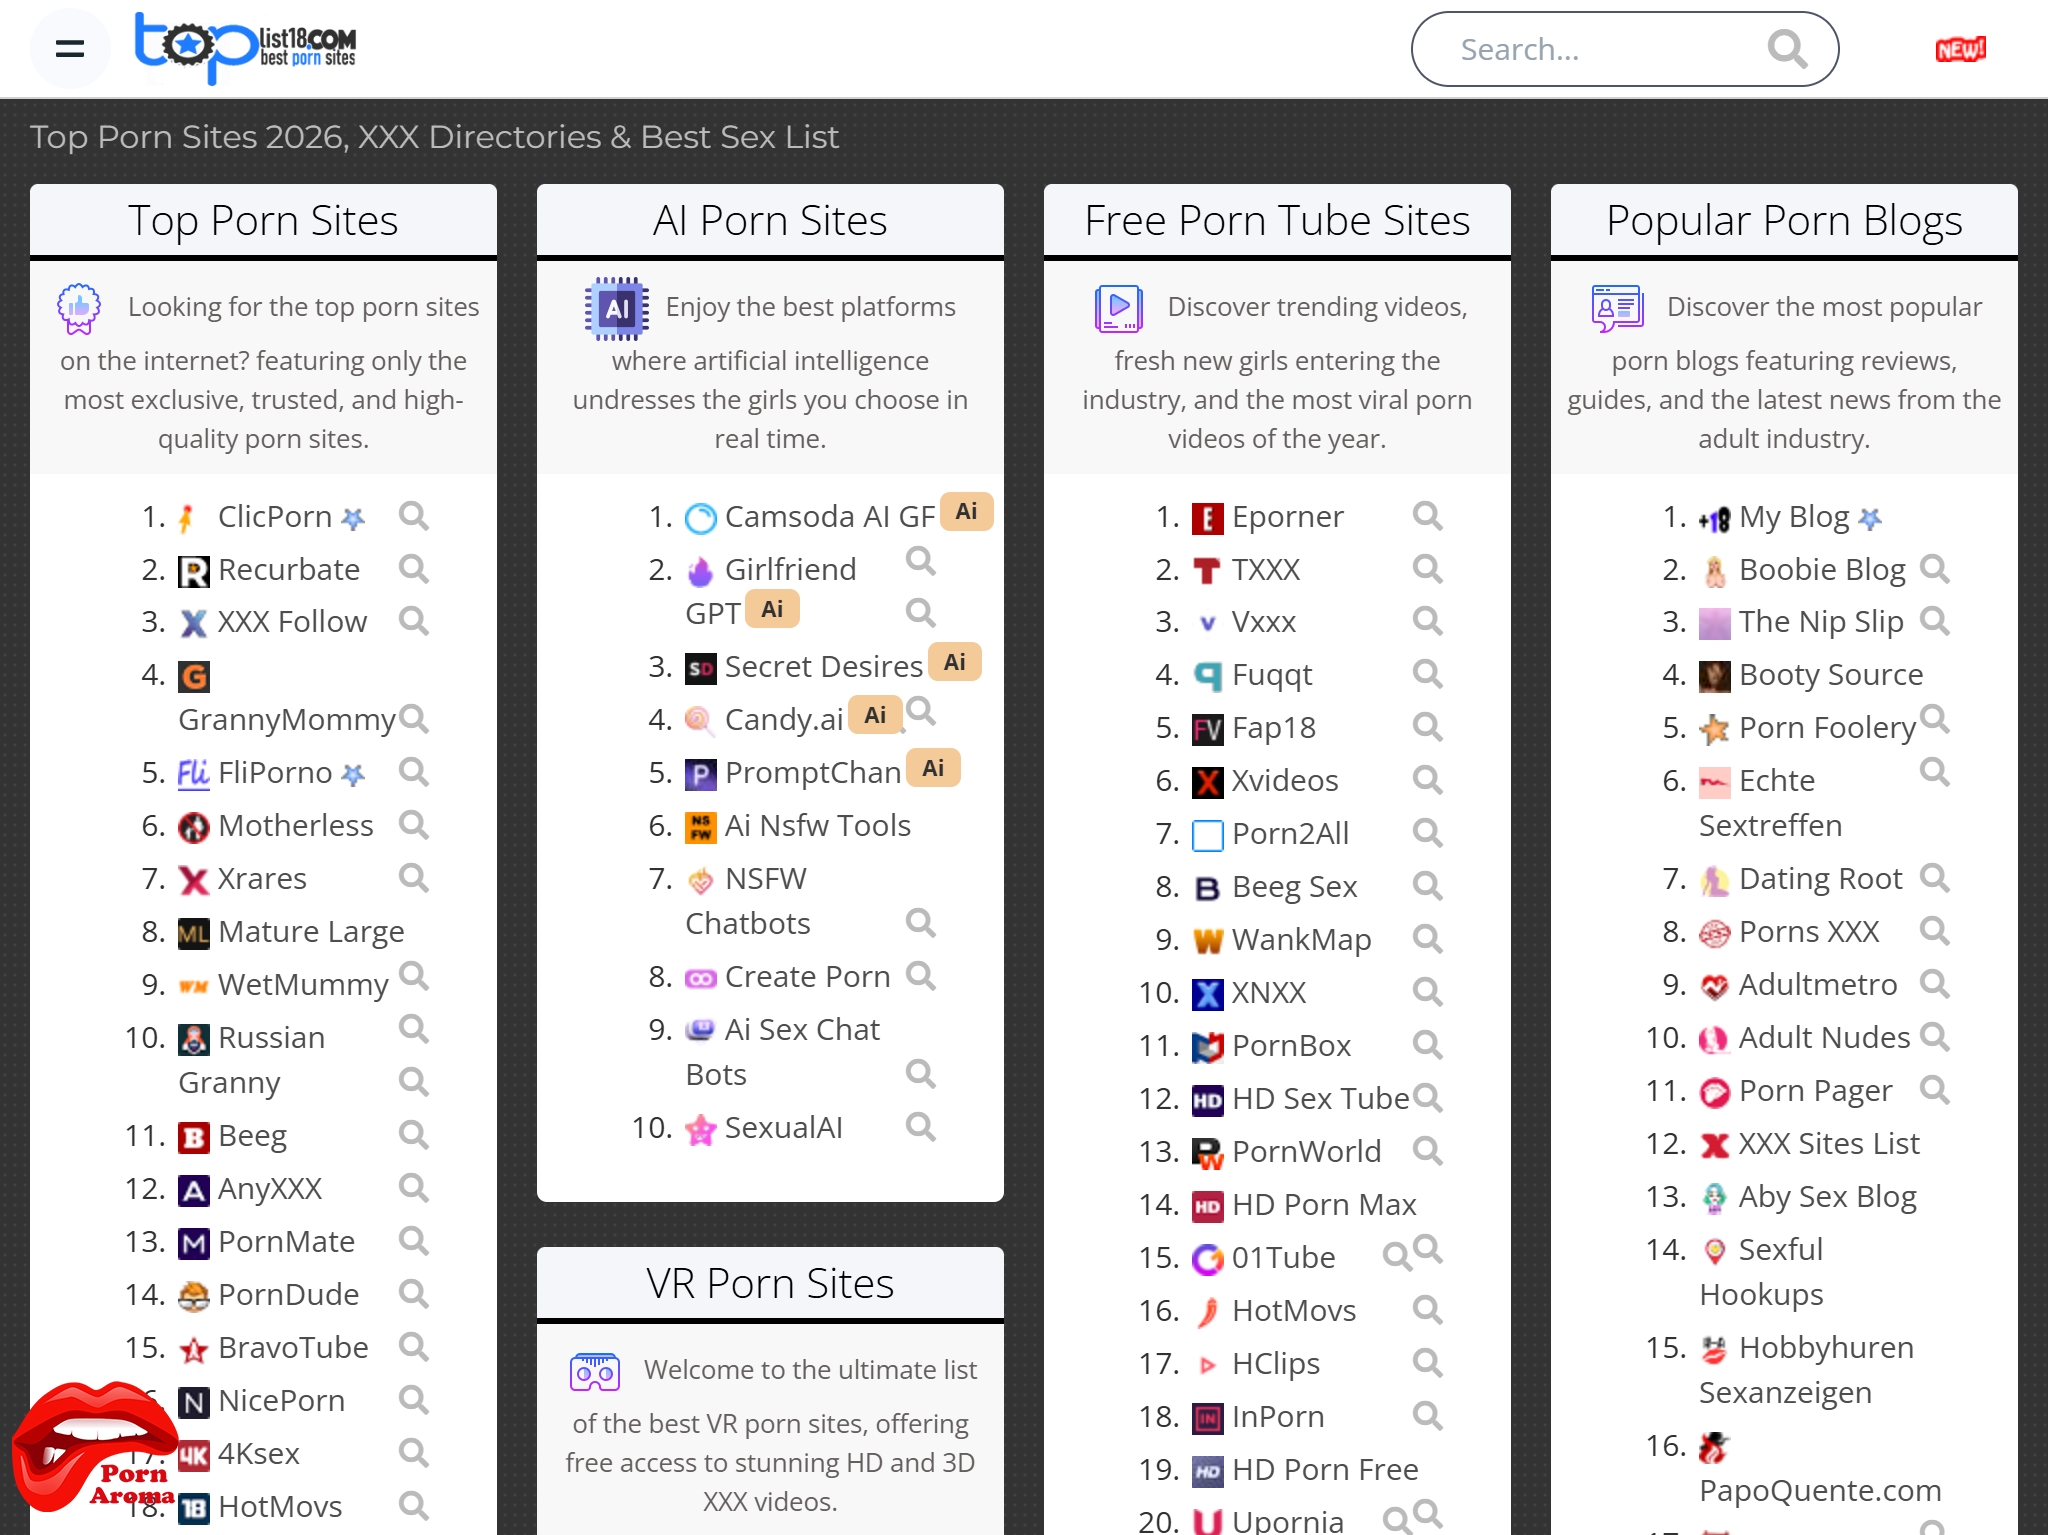Click the search magnifier icon in header
2048x1535 pixels.
coord(1787,49)
